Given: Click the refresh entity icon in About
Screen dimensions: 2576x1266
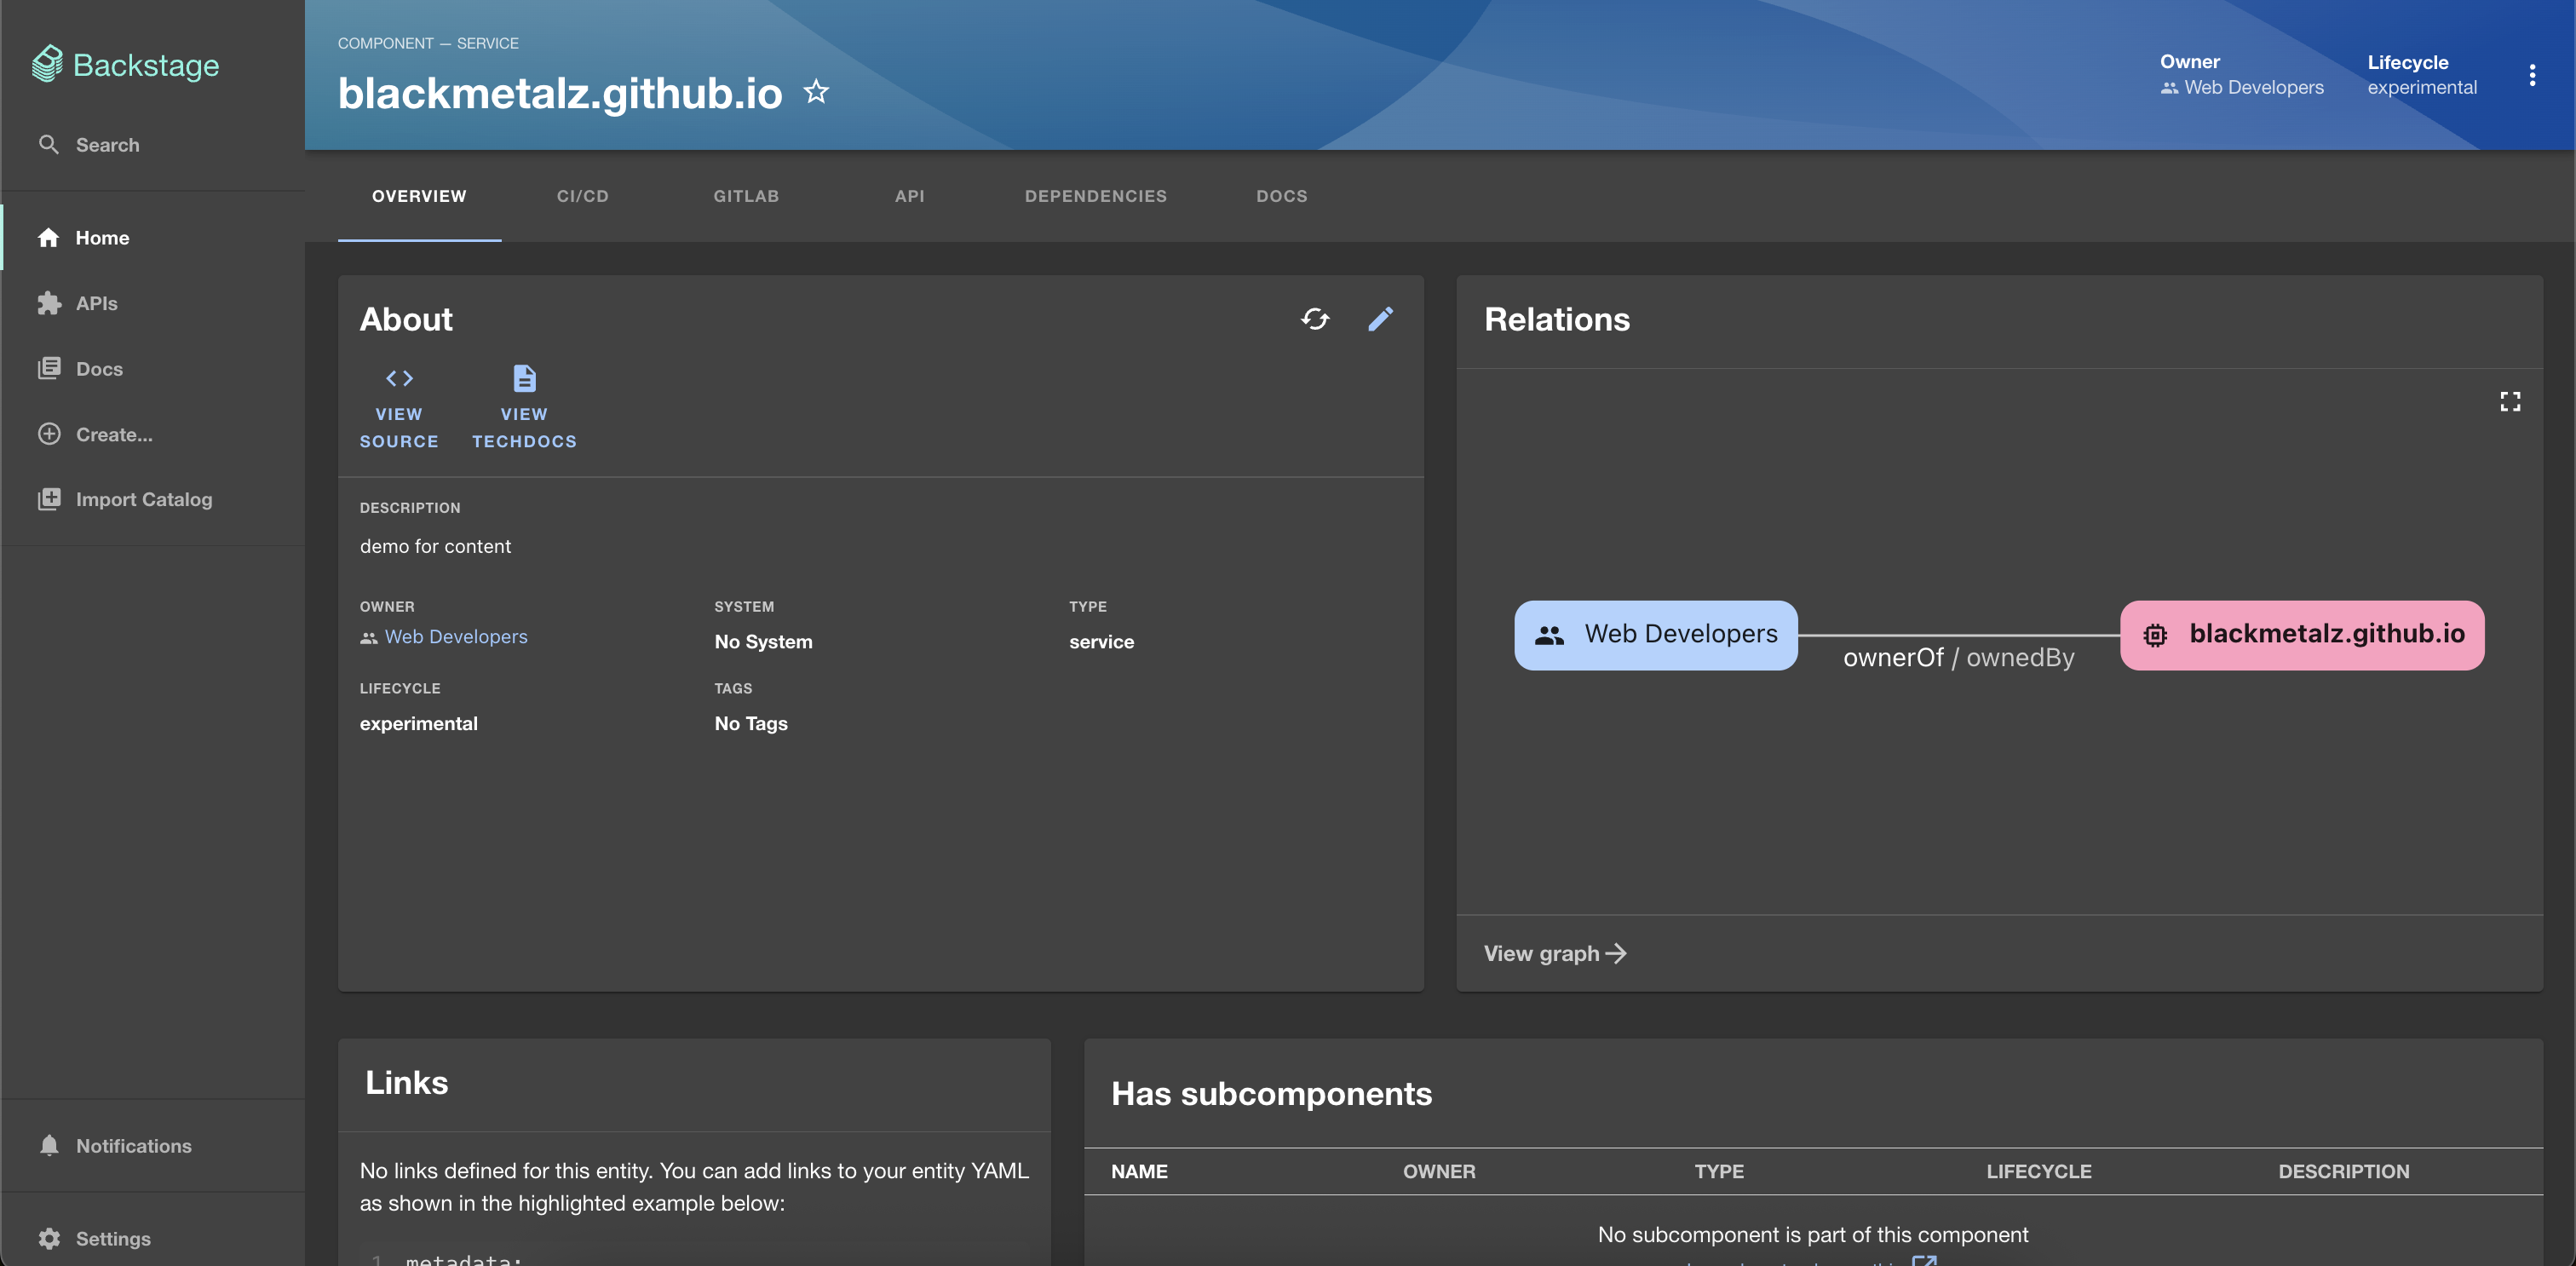Looking at the screenshot, I should point(1315,319).
